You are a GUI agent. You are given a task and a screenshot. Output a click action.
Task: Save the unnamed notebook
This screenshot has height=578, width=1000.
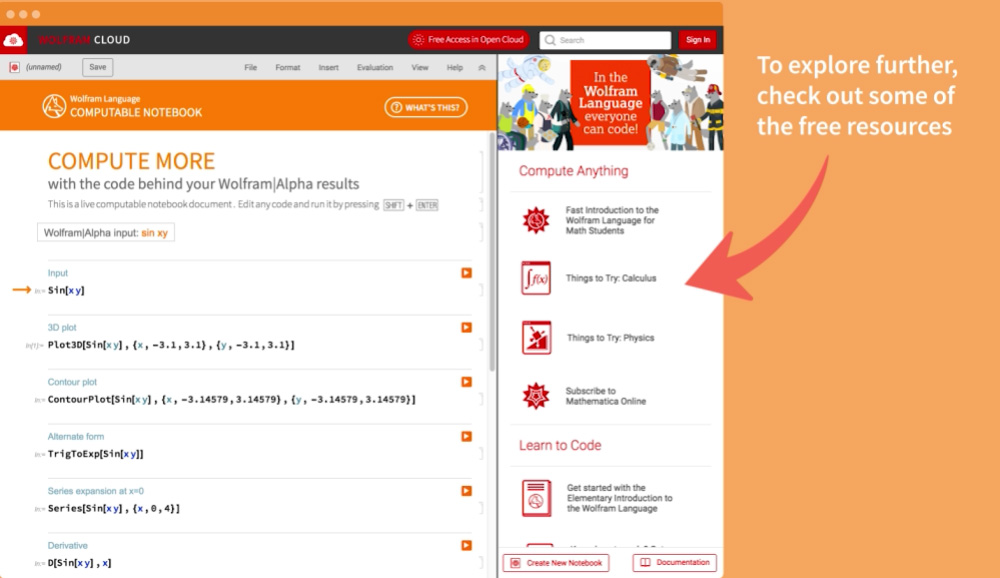pos(98,67)
